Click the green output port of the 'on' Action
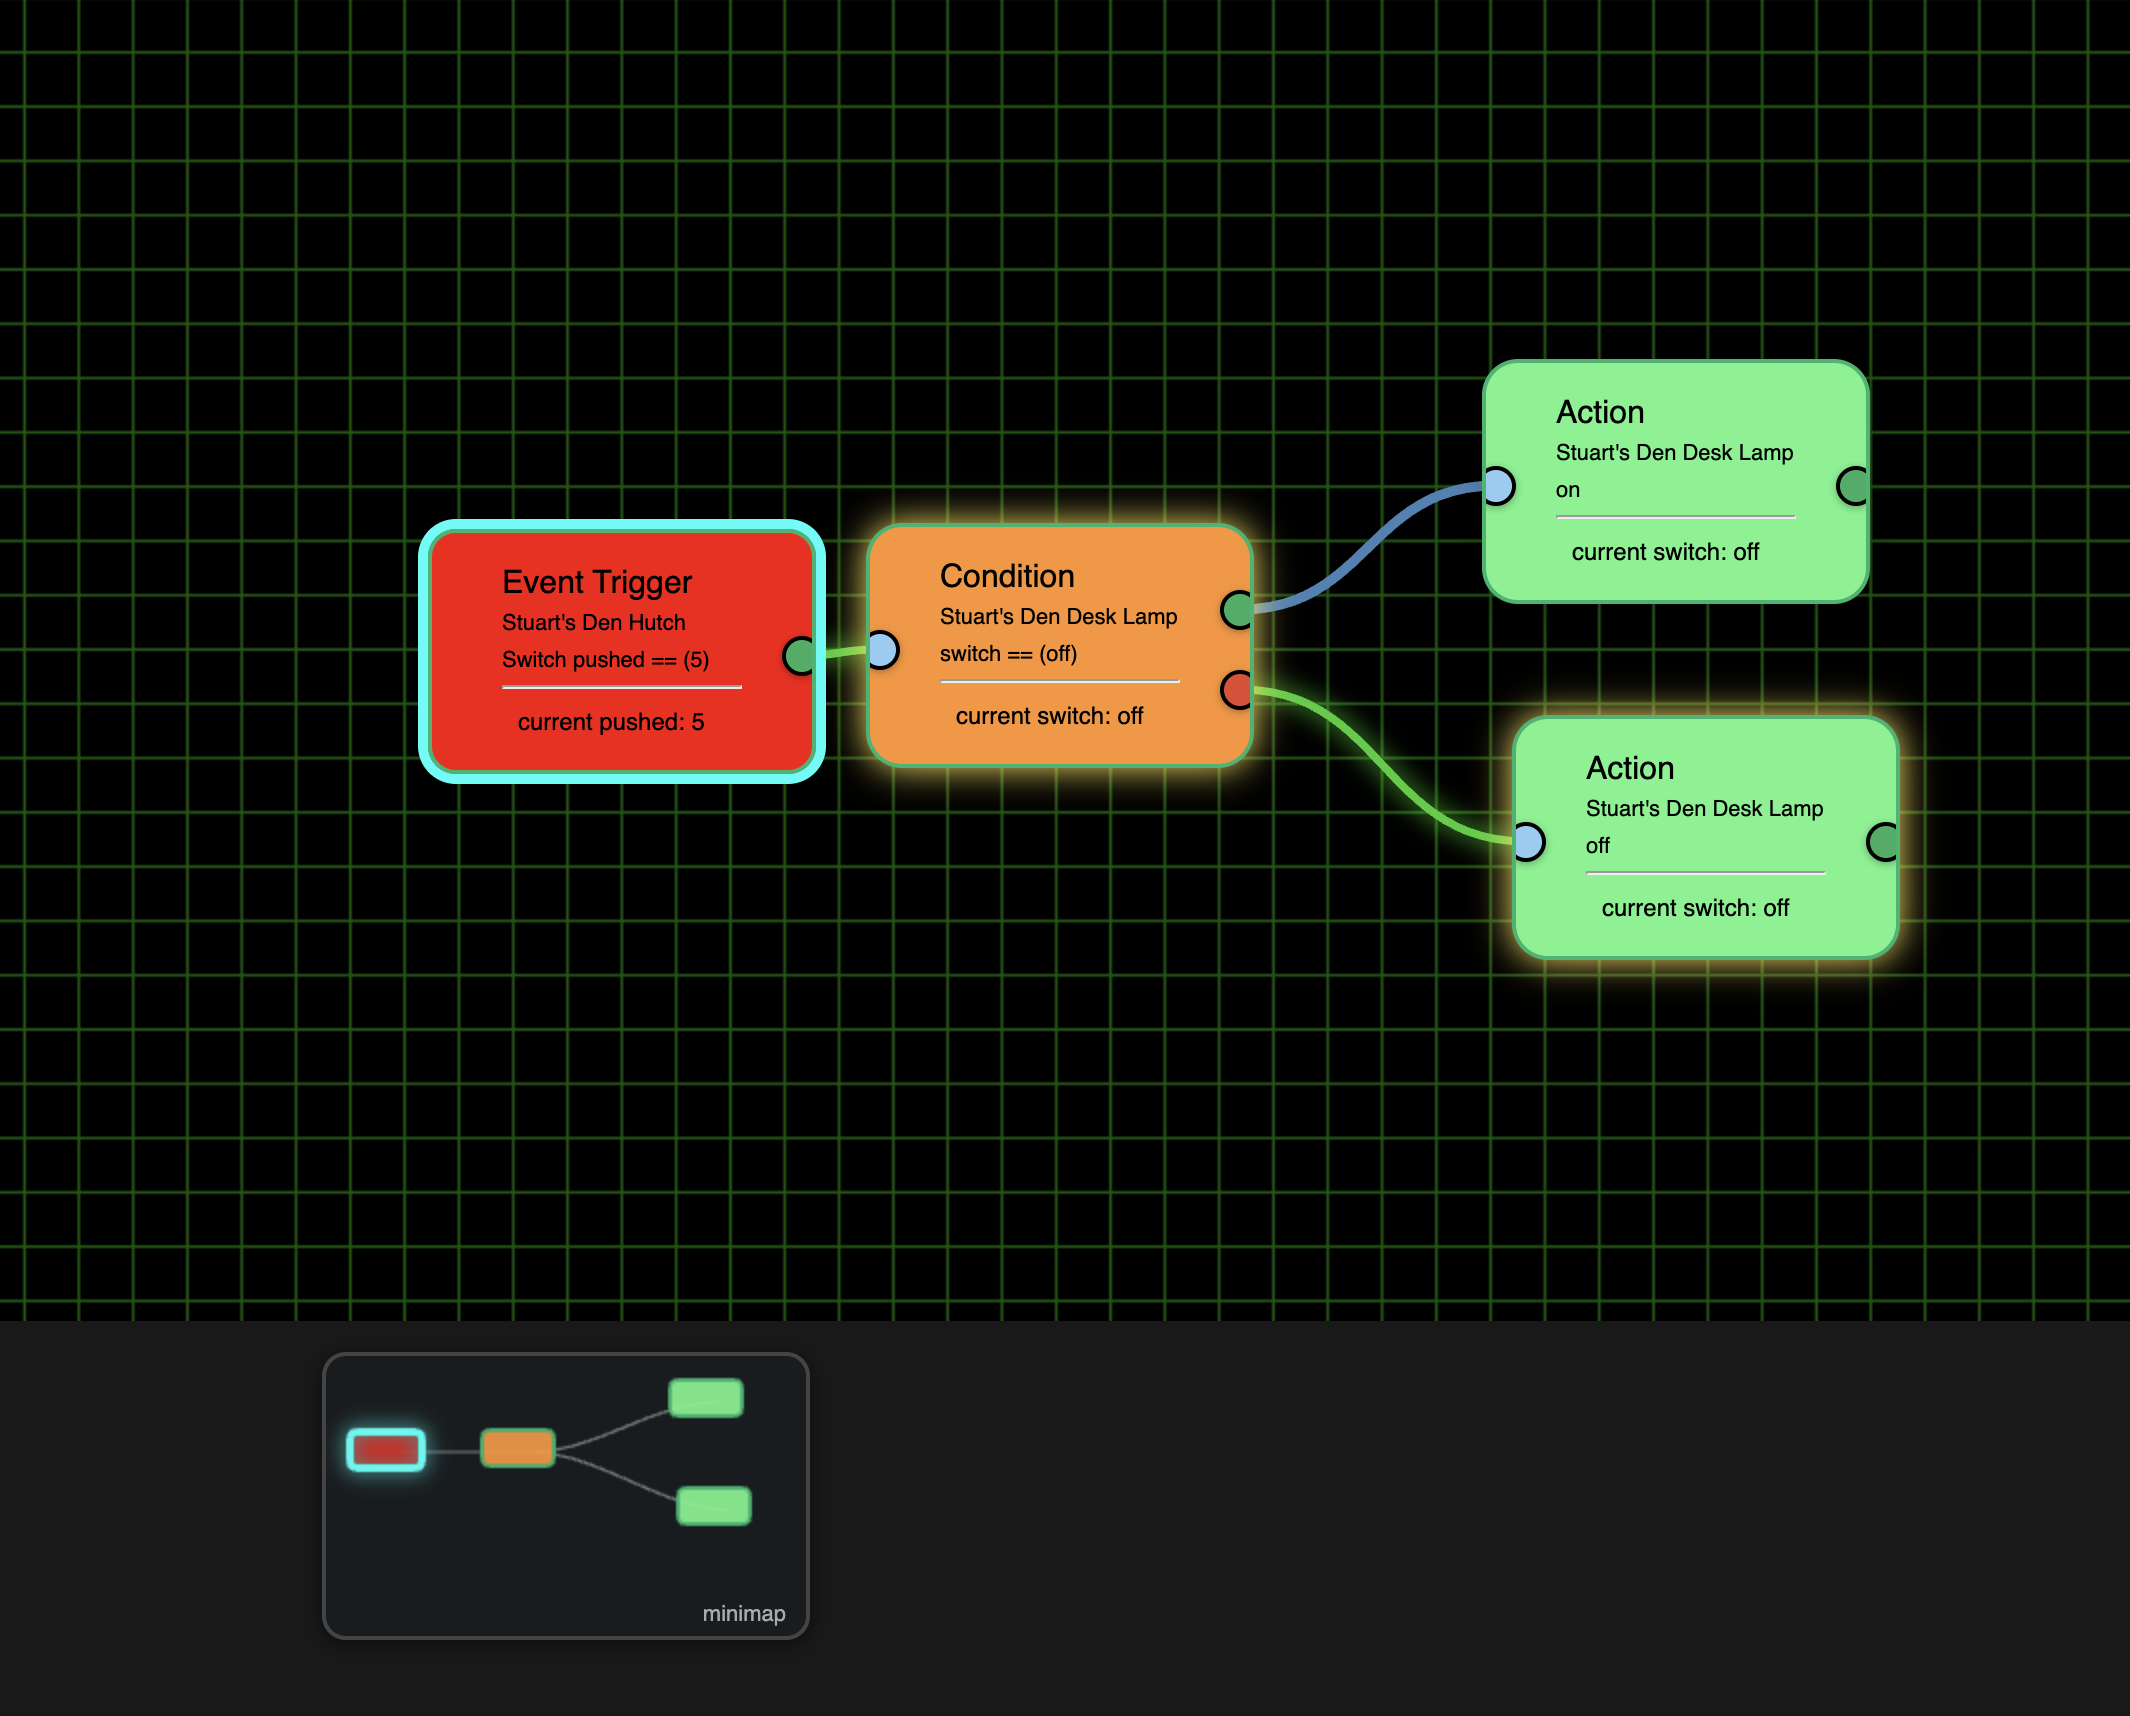 [1854, 486]
